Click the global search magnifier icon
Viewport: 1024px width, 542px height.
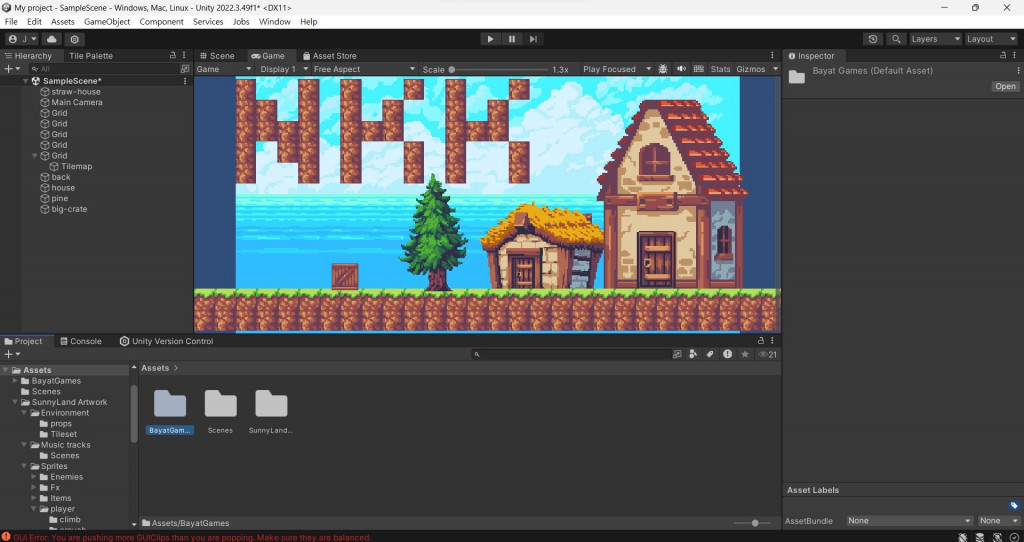(x=896, y=39)
